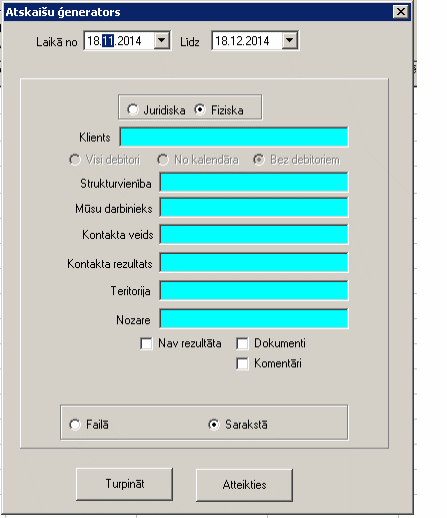
Task: Focus the Struktūrvienība input field
Action: [254, 182]
